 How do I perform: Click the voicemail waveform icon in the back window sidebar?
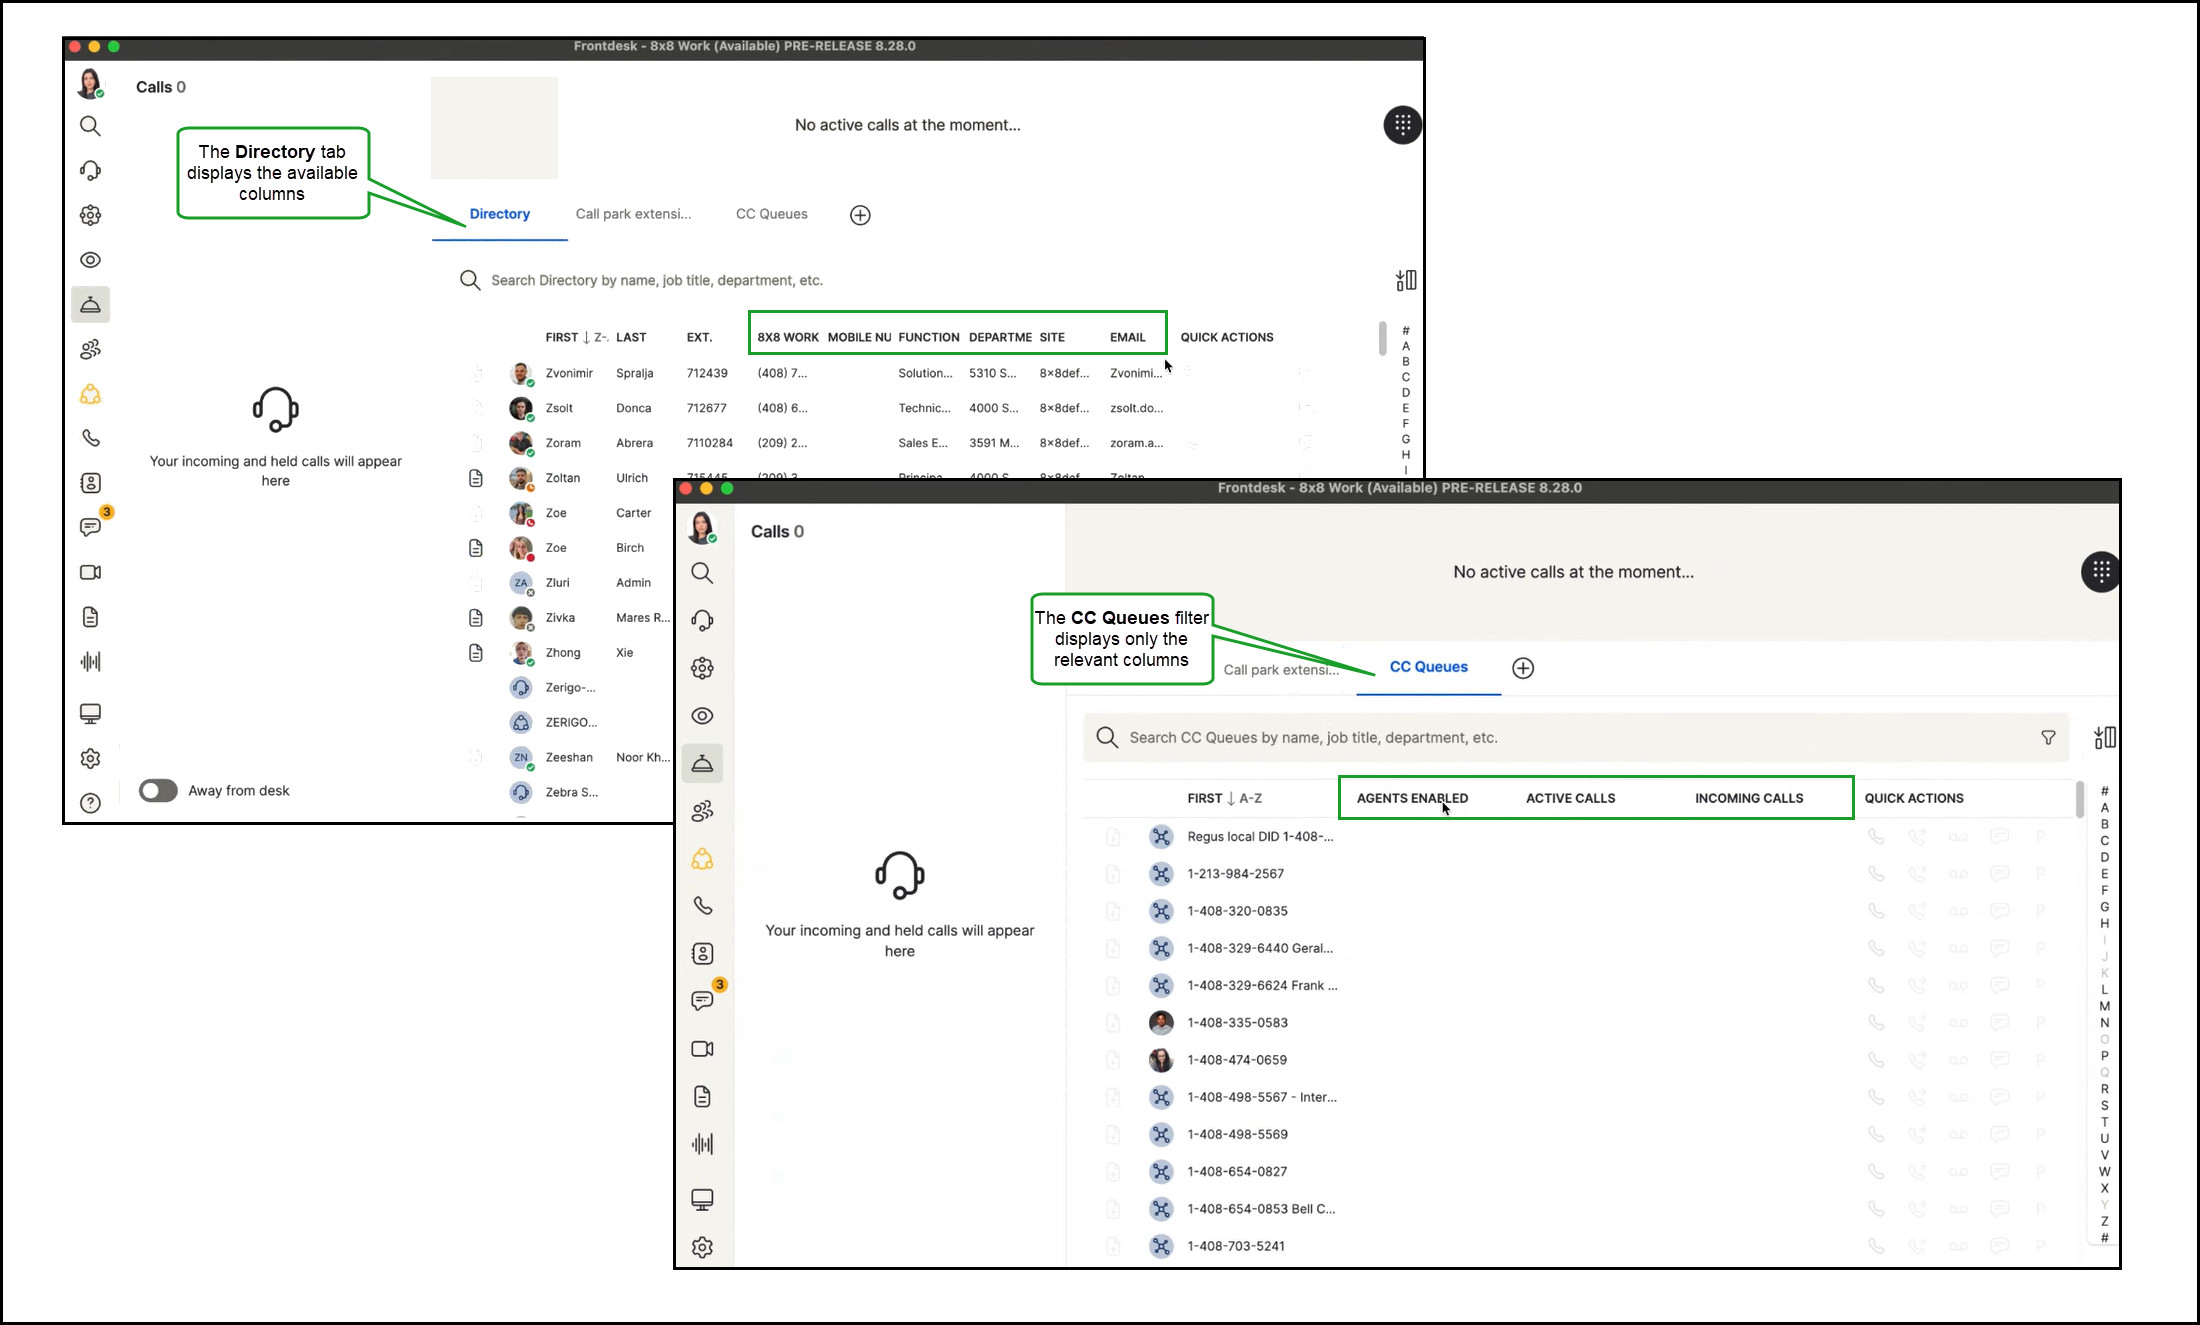91,661
